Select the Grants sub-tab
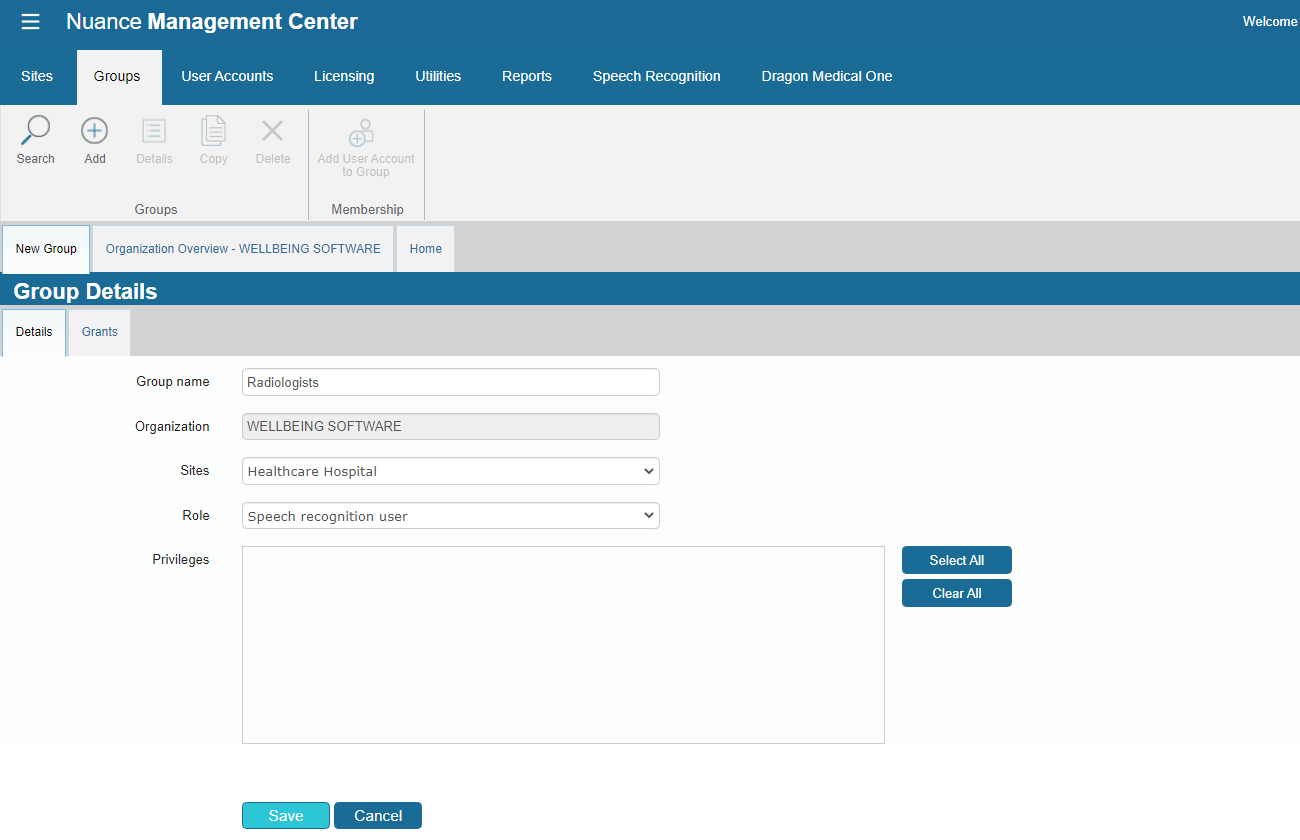 tap(100, 332)
